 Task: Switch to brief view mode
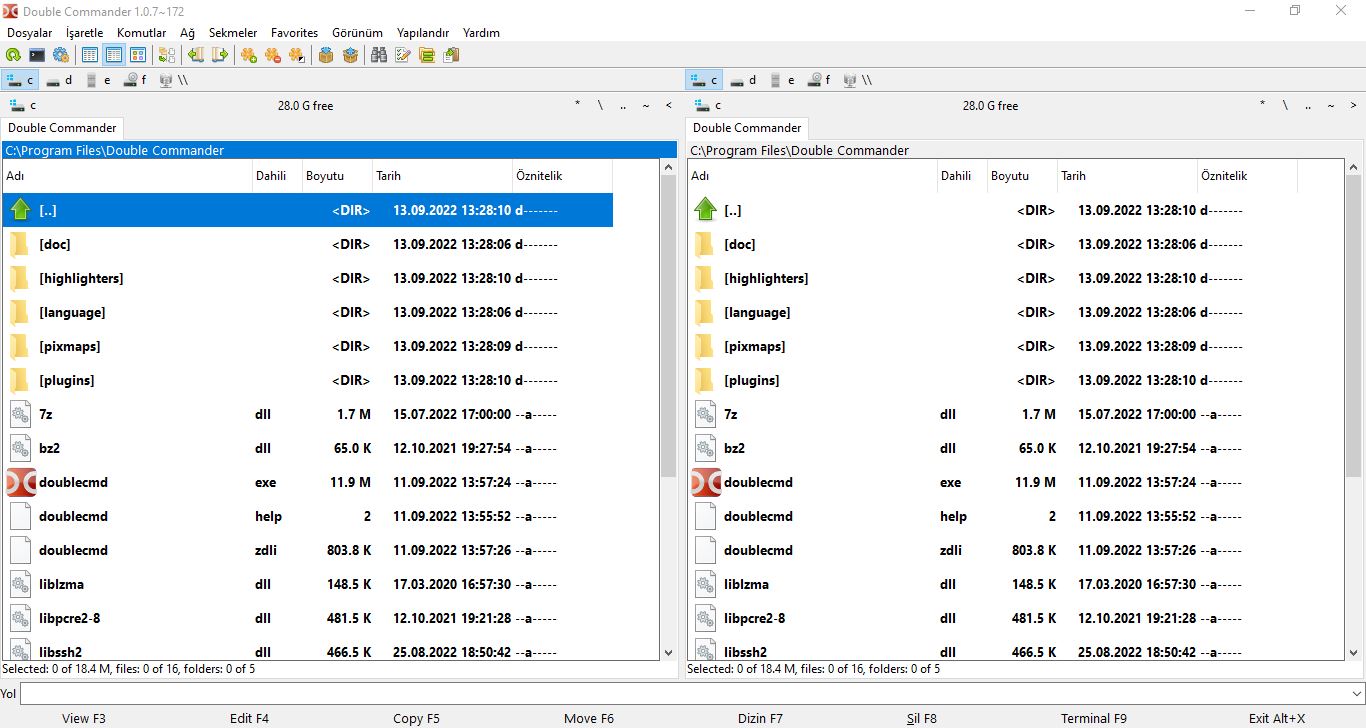click(90, 55)
